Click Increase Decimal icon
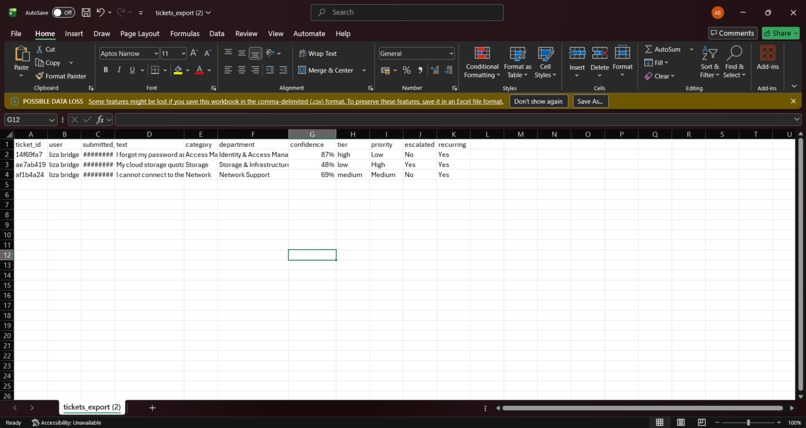 point(435,70)
